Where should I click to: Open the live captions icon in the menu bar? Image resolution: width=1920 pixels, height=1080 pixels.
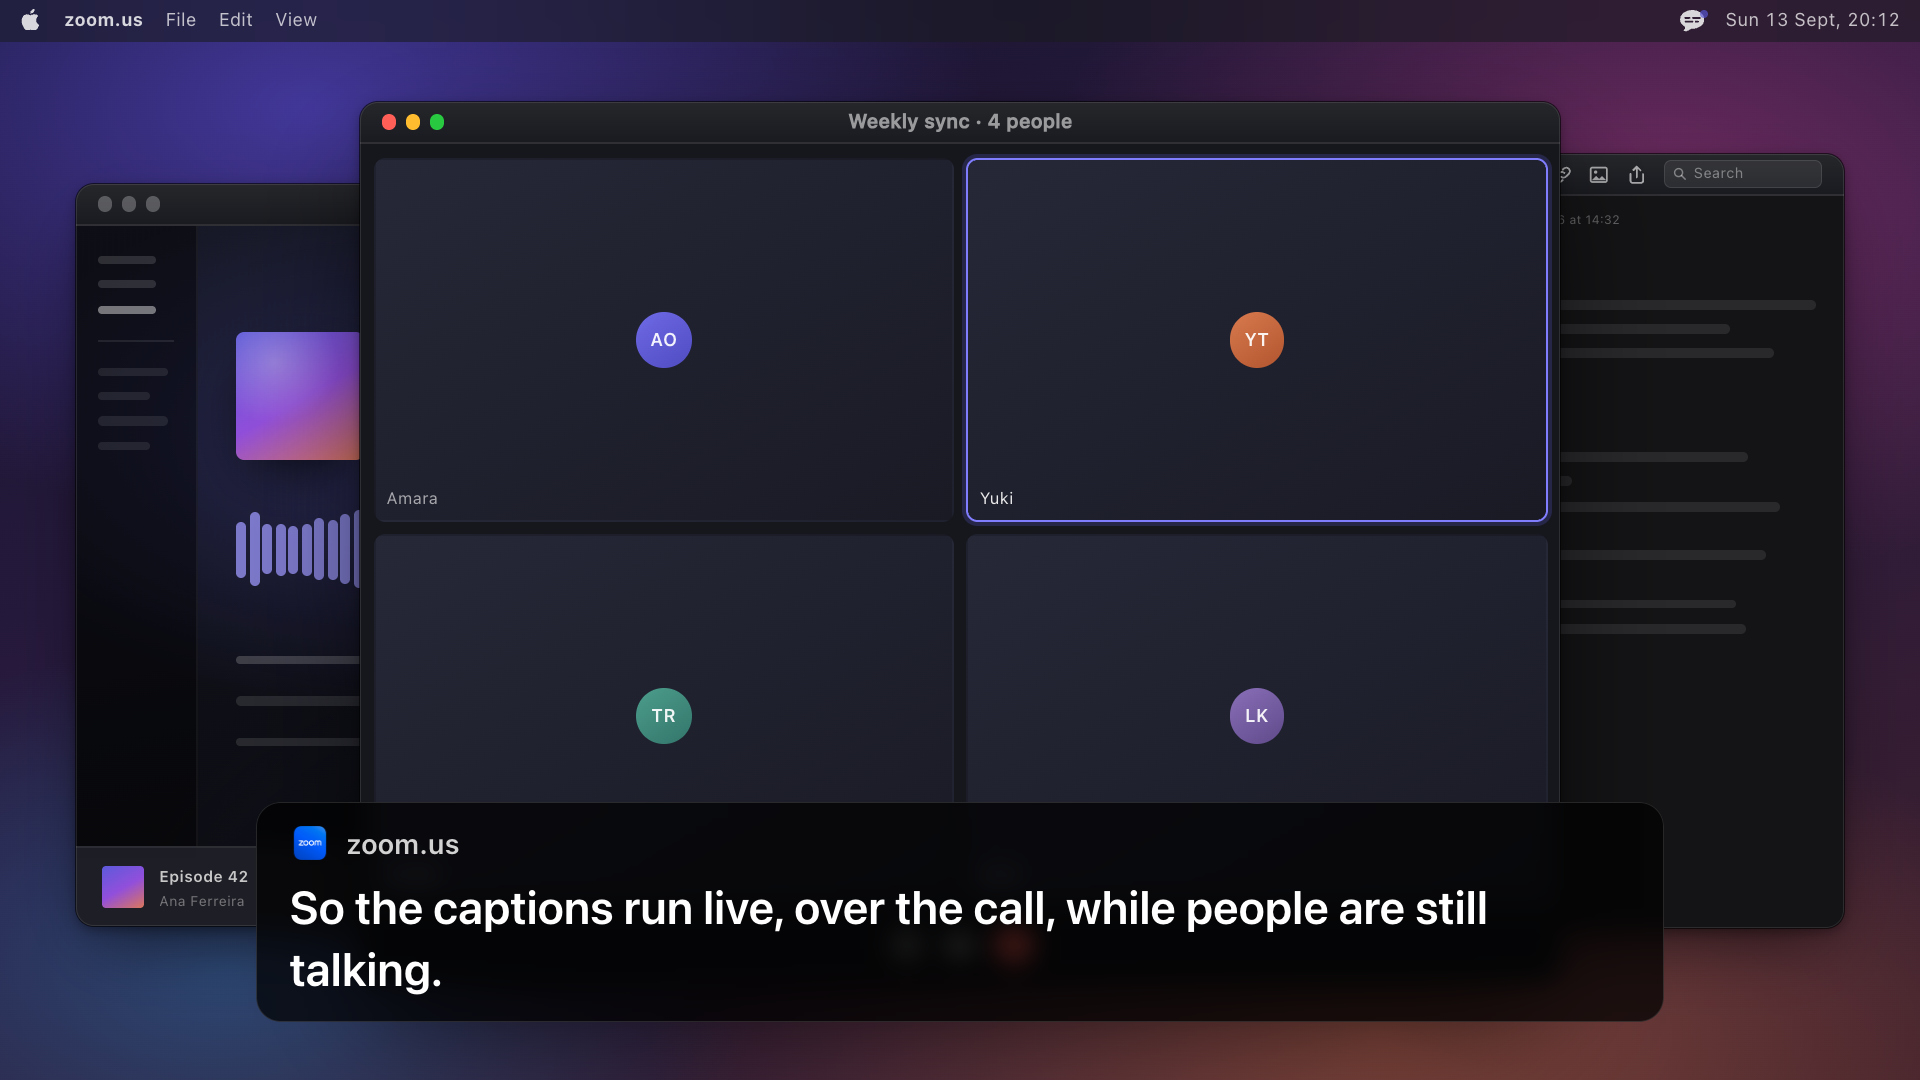(1692, 20)
